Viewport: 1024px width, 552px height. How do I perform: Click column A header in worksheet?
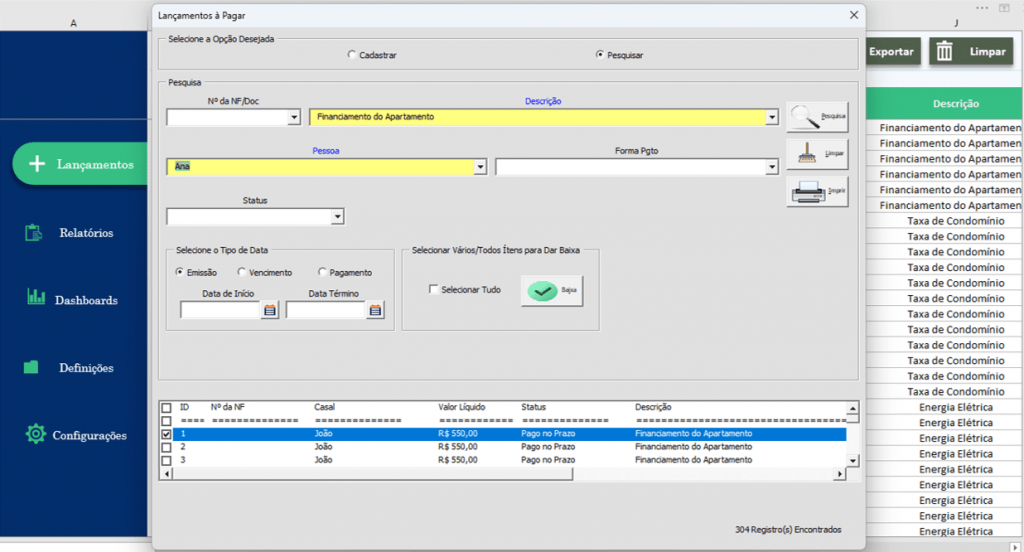[74, 24]
